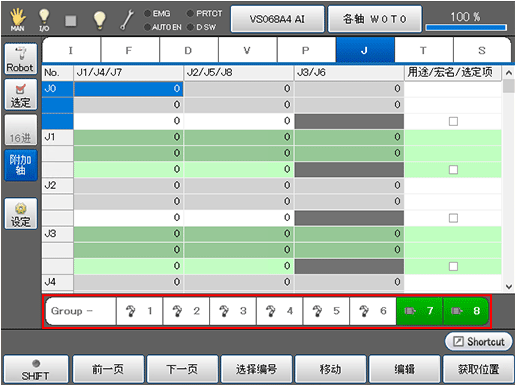Check the J1 row checkbox
This screenshot has height=385, width=515.
point(453,170)
